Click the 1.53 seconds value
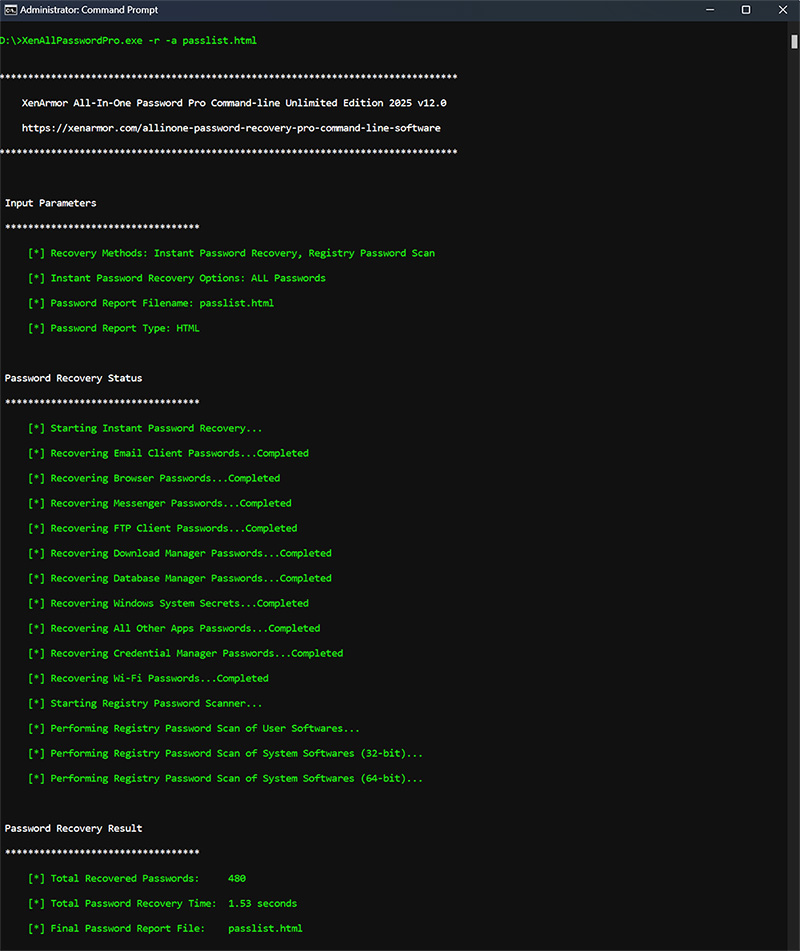This screenshot has width=800, height=951. pyautogui.click(x=263, y=903)
